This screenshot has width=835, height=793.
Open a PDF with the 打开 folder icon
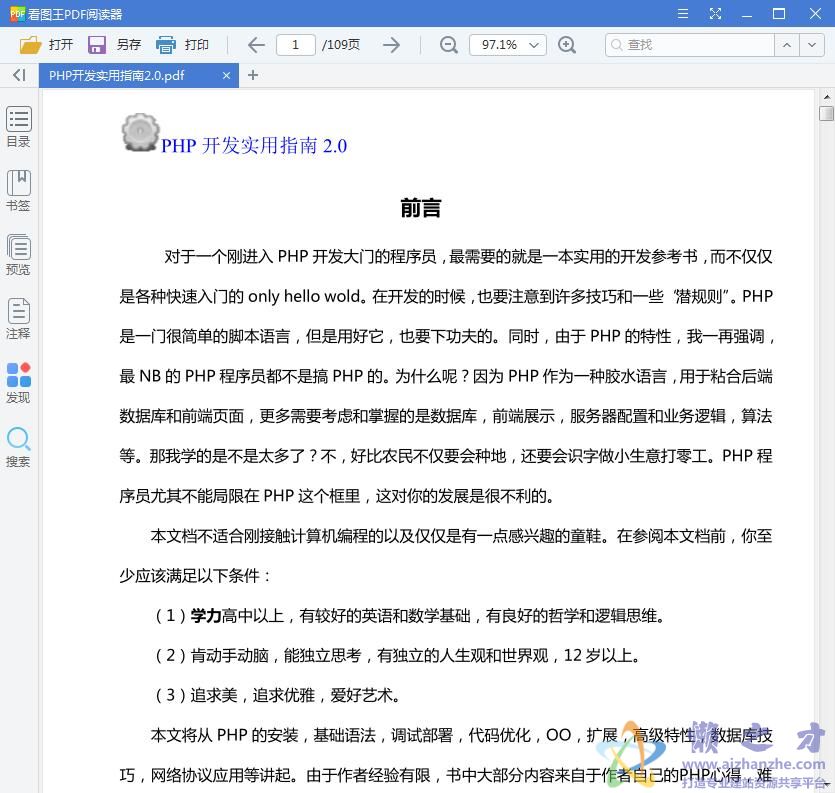coord(30,45)
